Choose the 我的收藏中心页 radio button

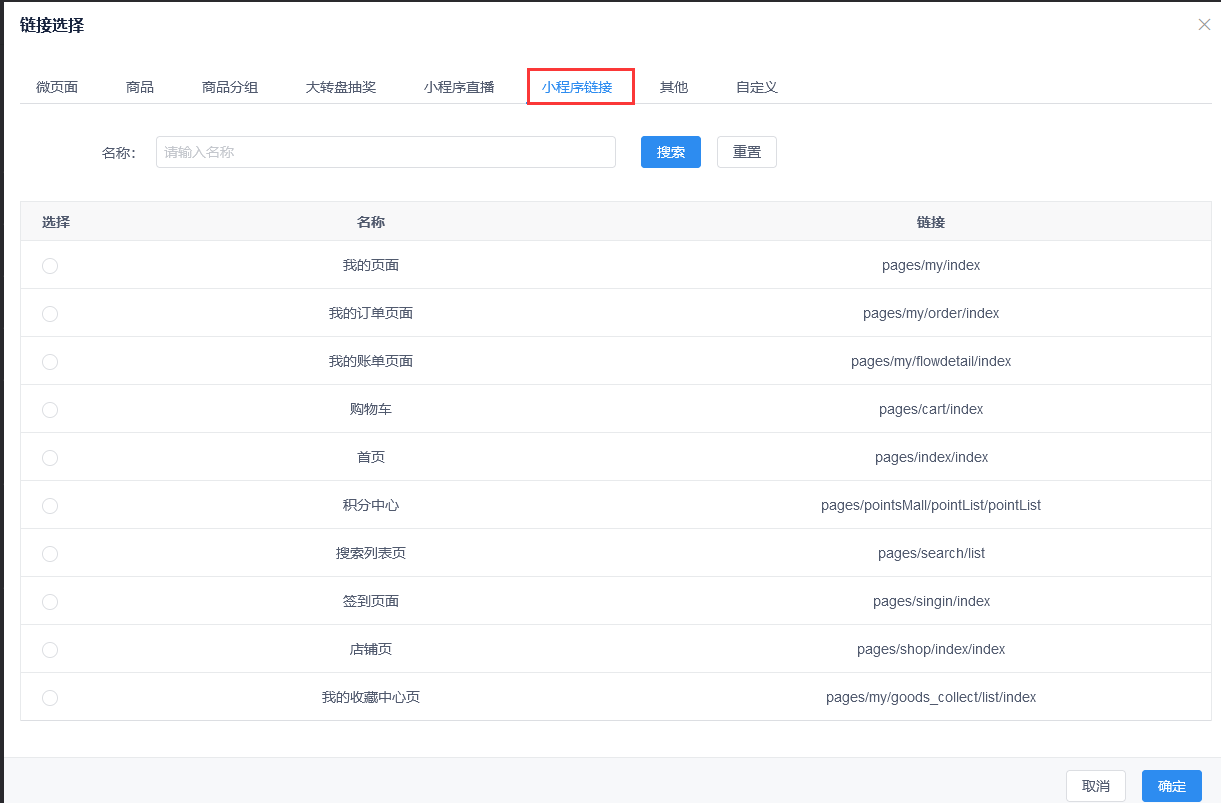pos(50,698)
